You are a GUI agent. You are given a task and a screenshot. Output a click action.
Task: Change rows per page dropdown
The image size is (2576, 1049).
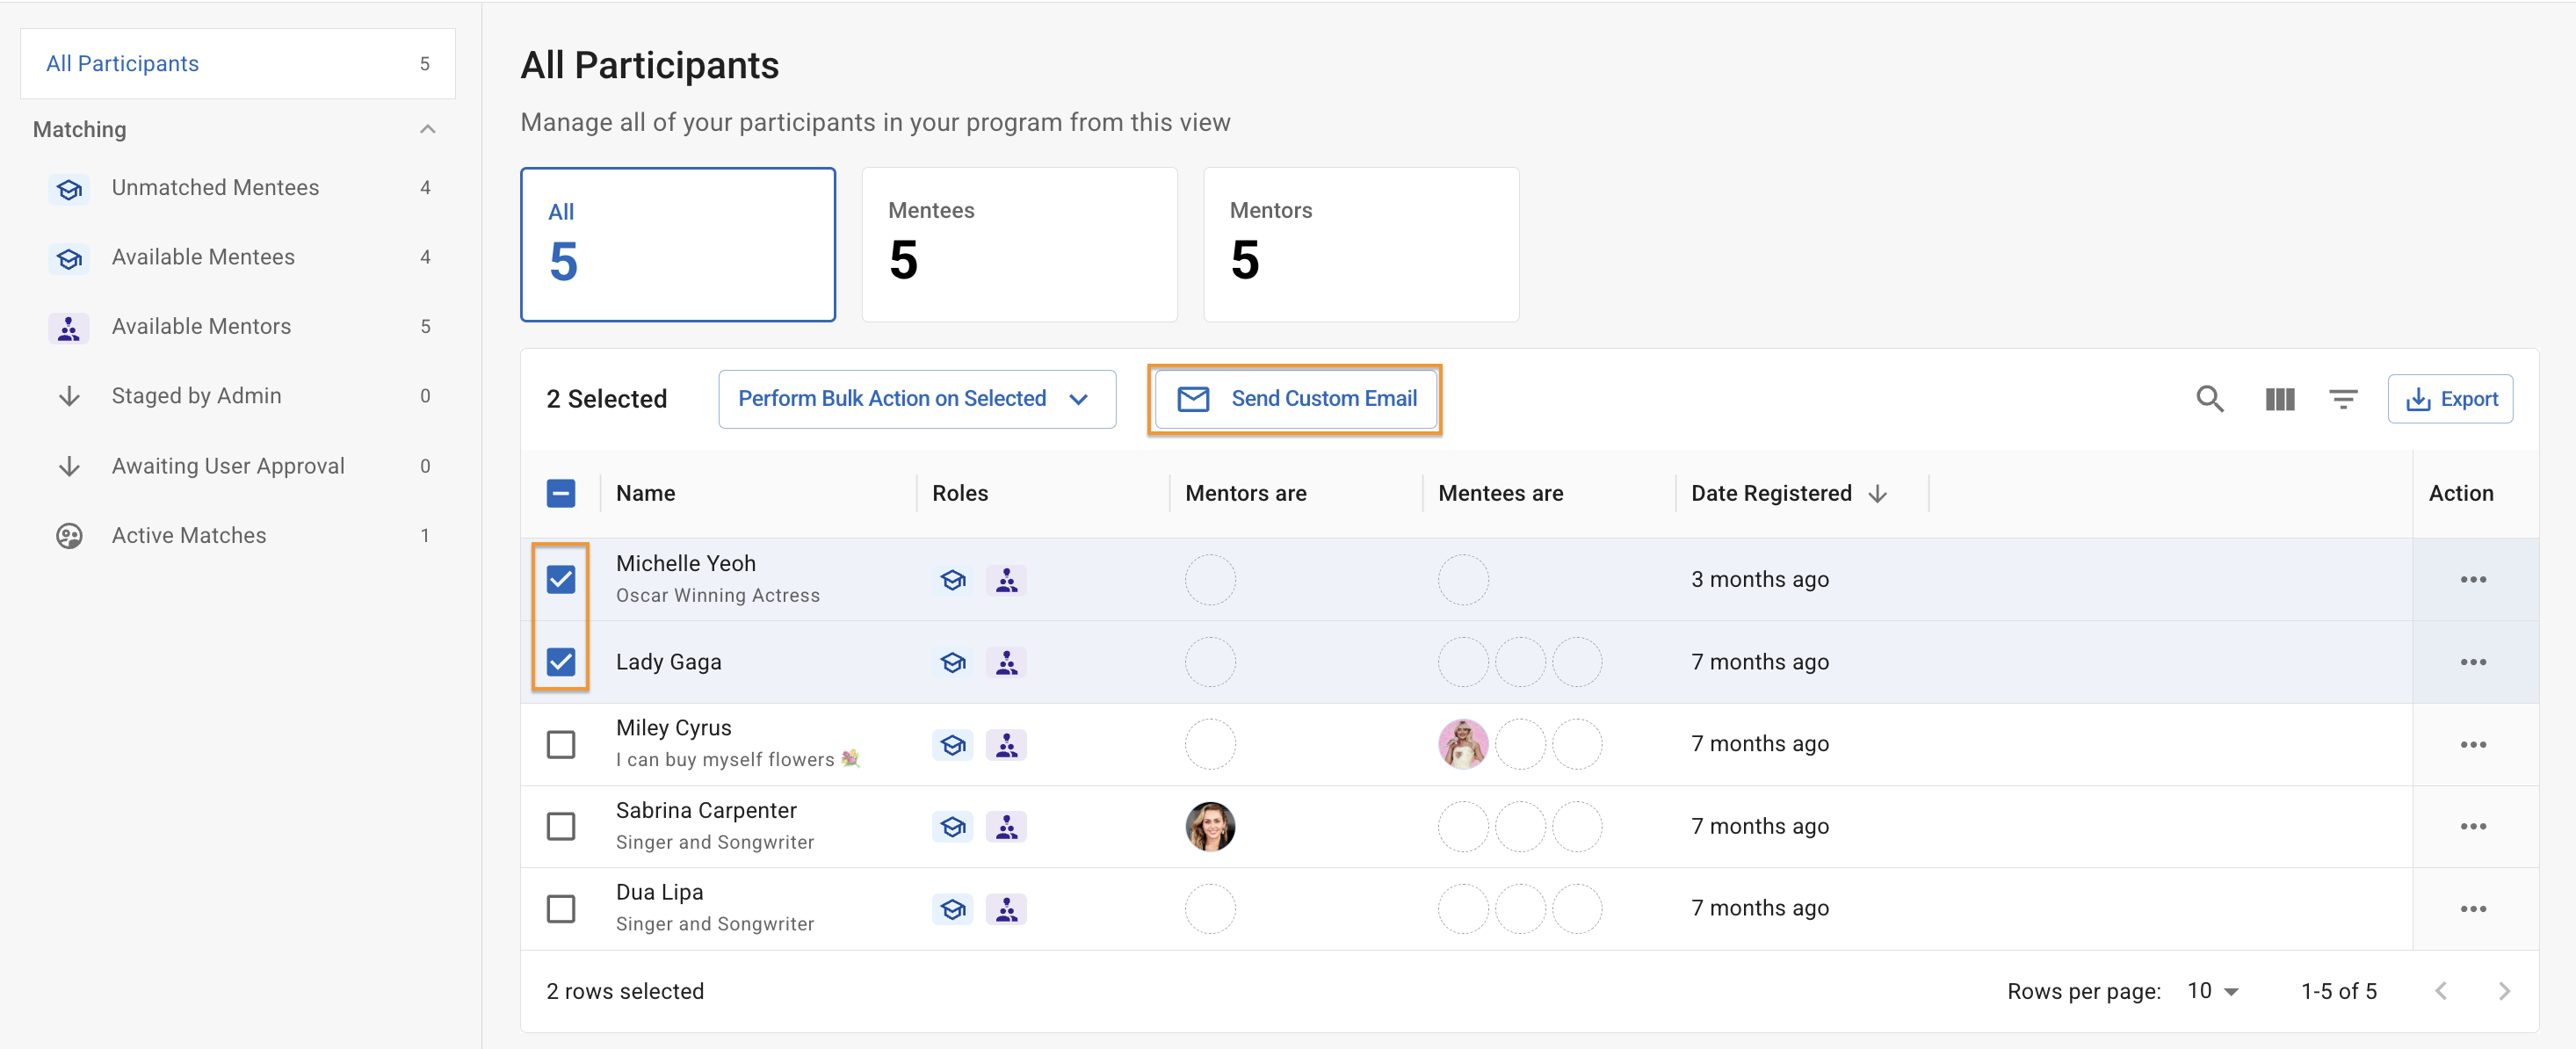2212,990
